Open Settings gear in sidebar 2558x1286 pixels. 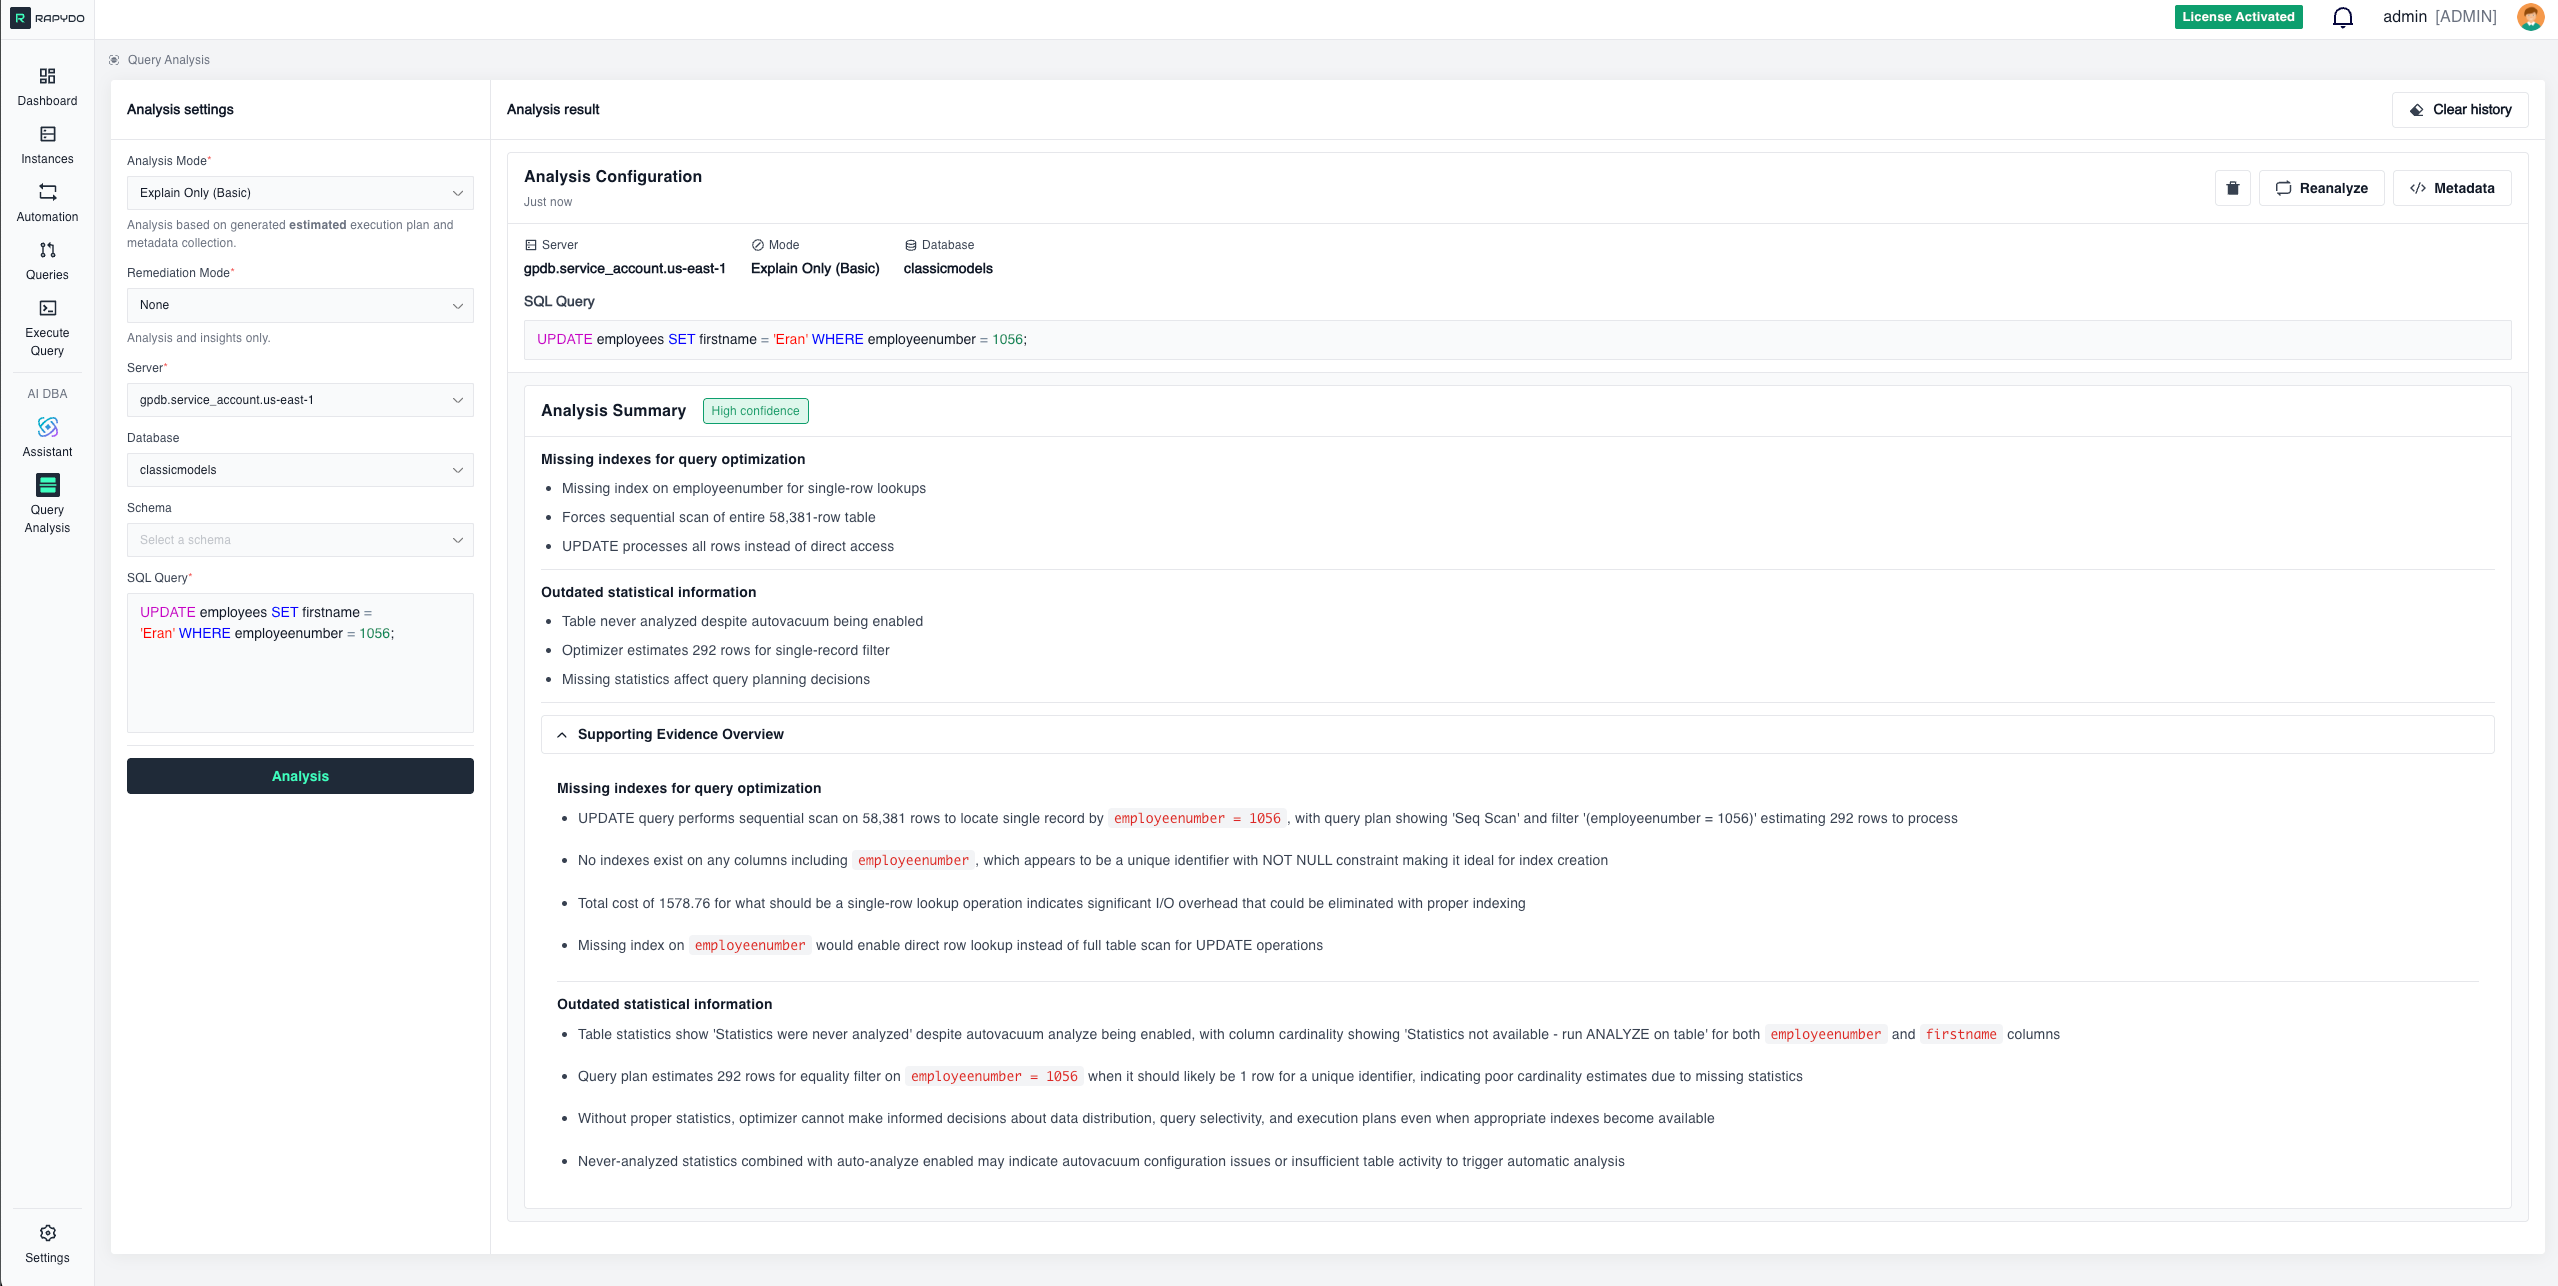tap(47, 1234)
